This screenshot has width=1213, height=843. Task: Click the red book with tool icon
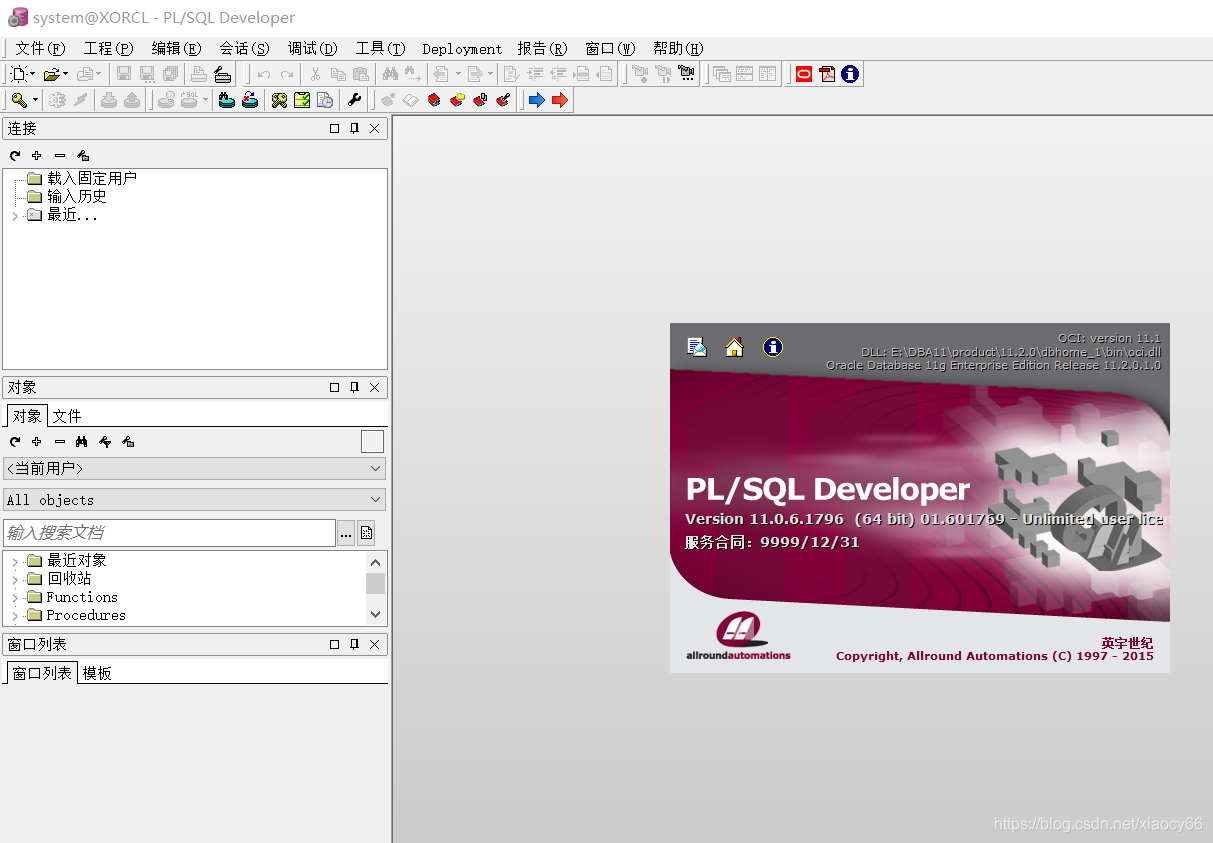point(503,100)
